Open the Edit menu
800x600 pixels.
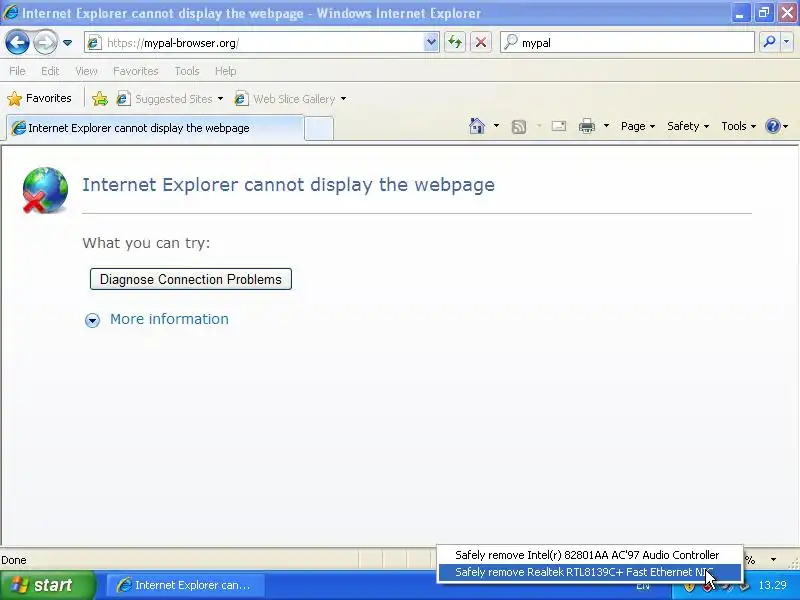click(50, 71)
